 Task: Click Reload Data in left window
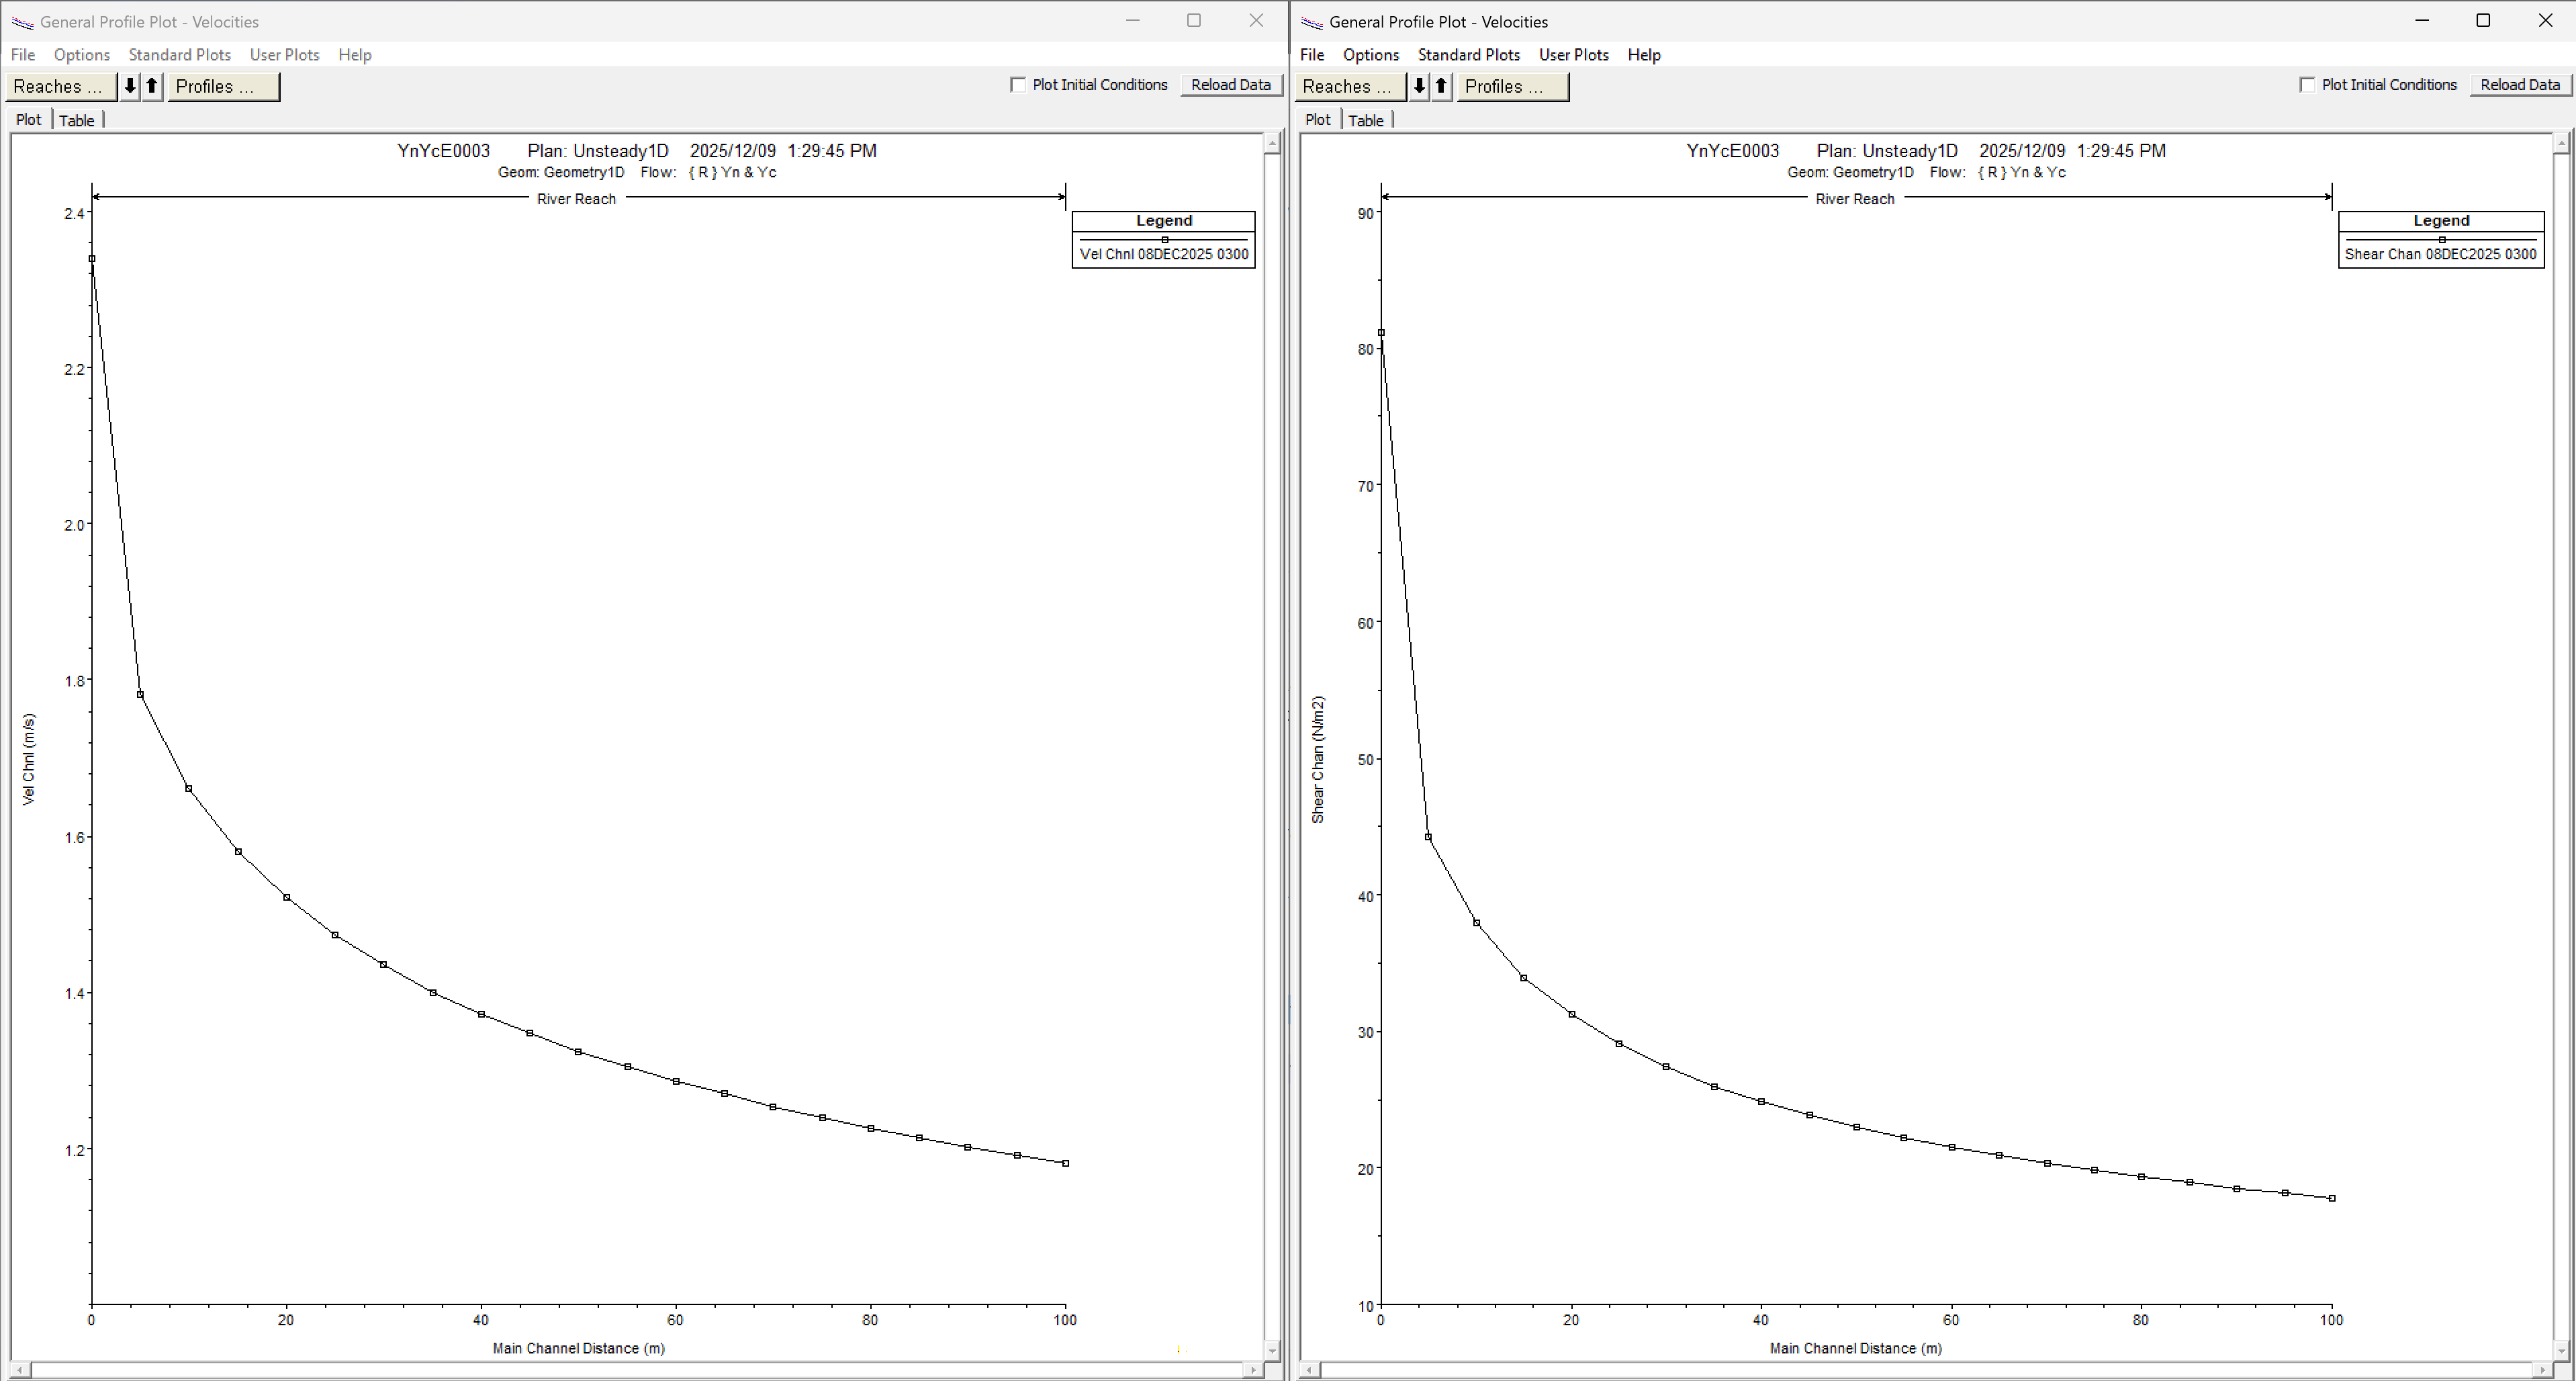coord(1231,85)
